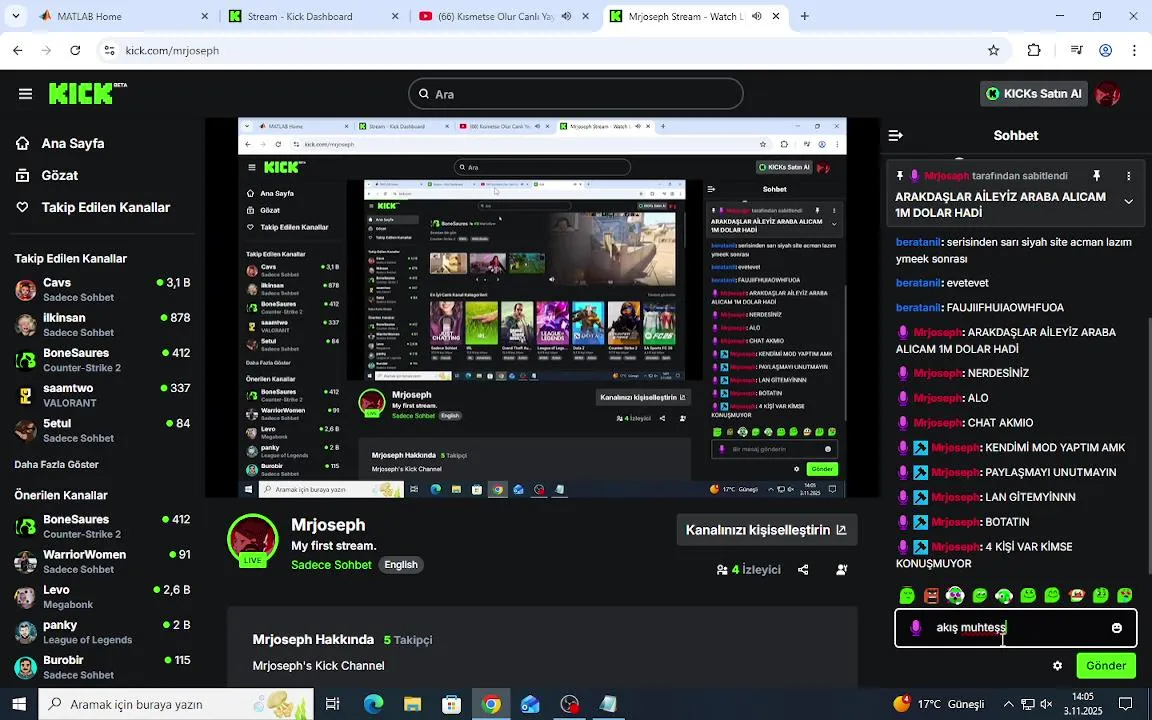The height and width of the screenshot is (720, 1152).
Task: Open 5etul channel
Action: point(103,431)
